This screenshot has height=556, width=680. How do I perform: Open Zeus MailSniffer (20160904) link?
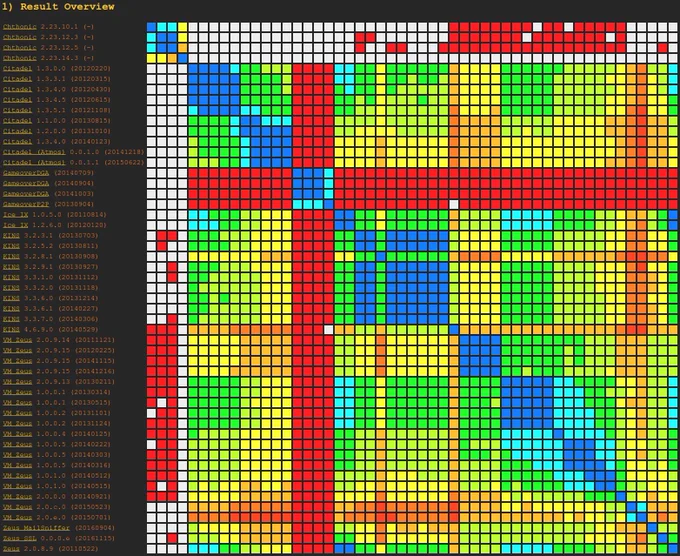(36, 528)
